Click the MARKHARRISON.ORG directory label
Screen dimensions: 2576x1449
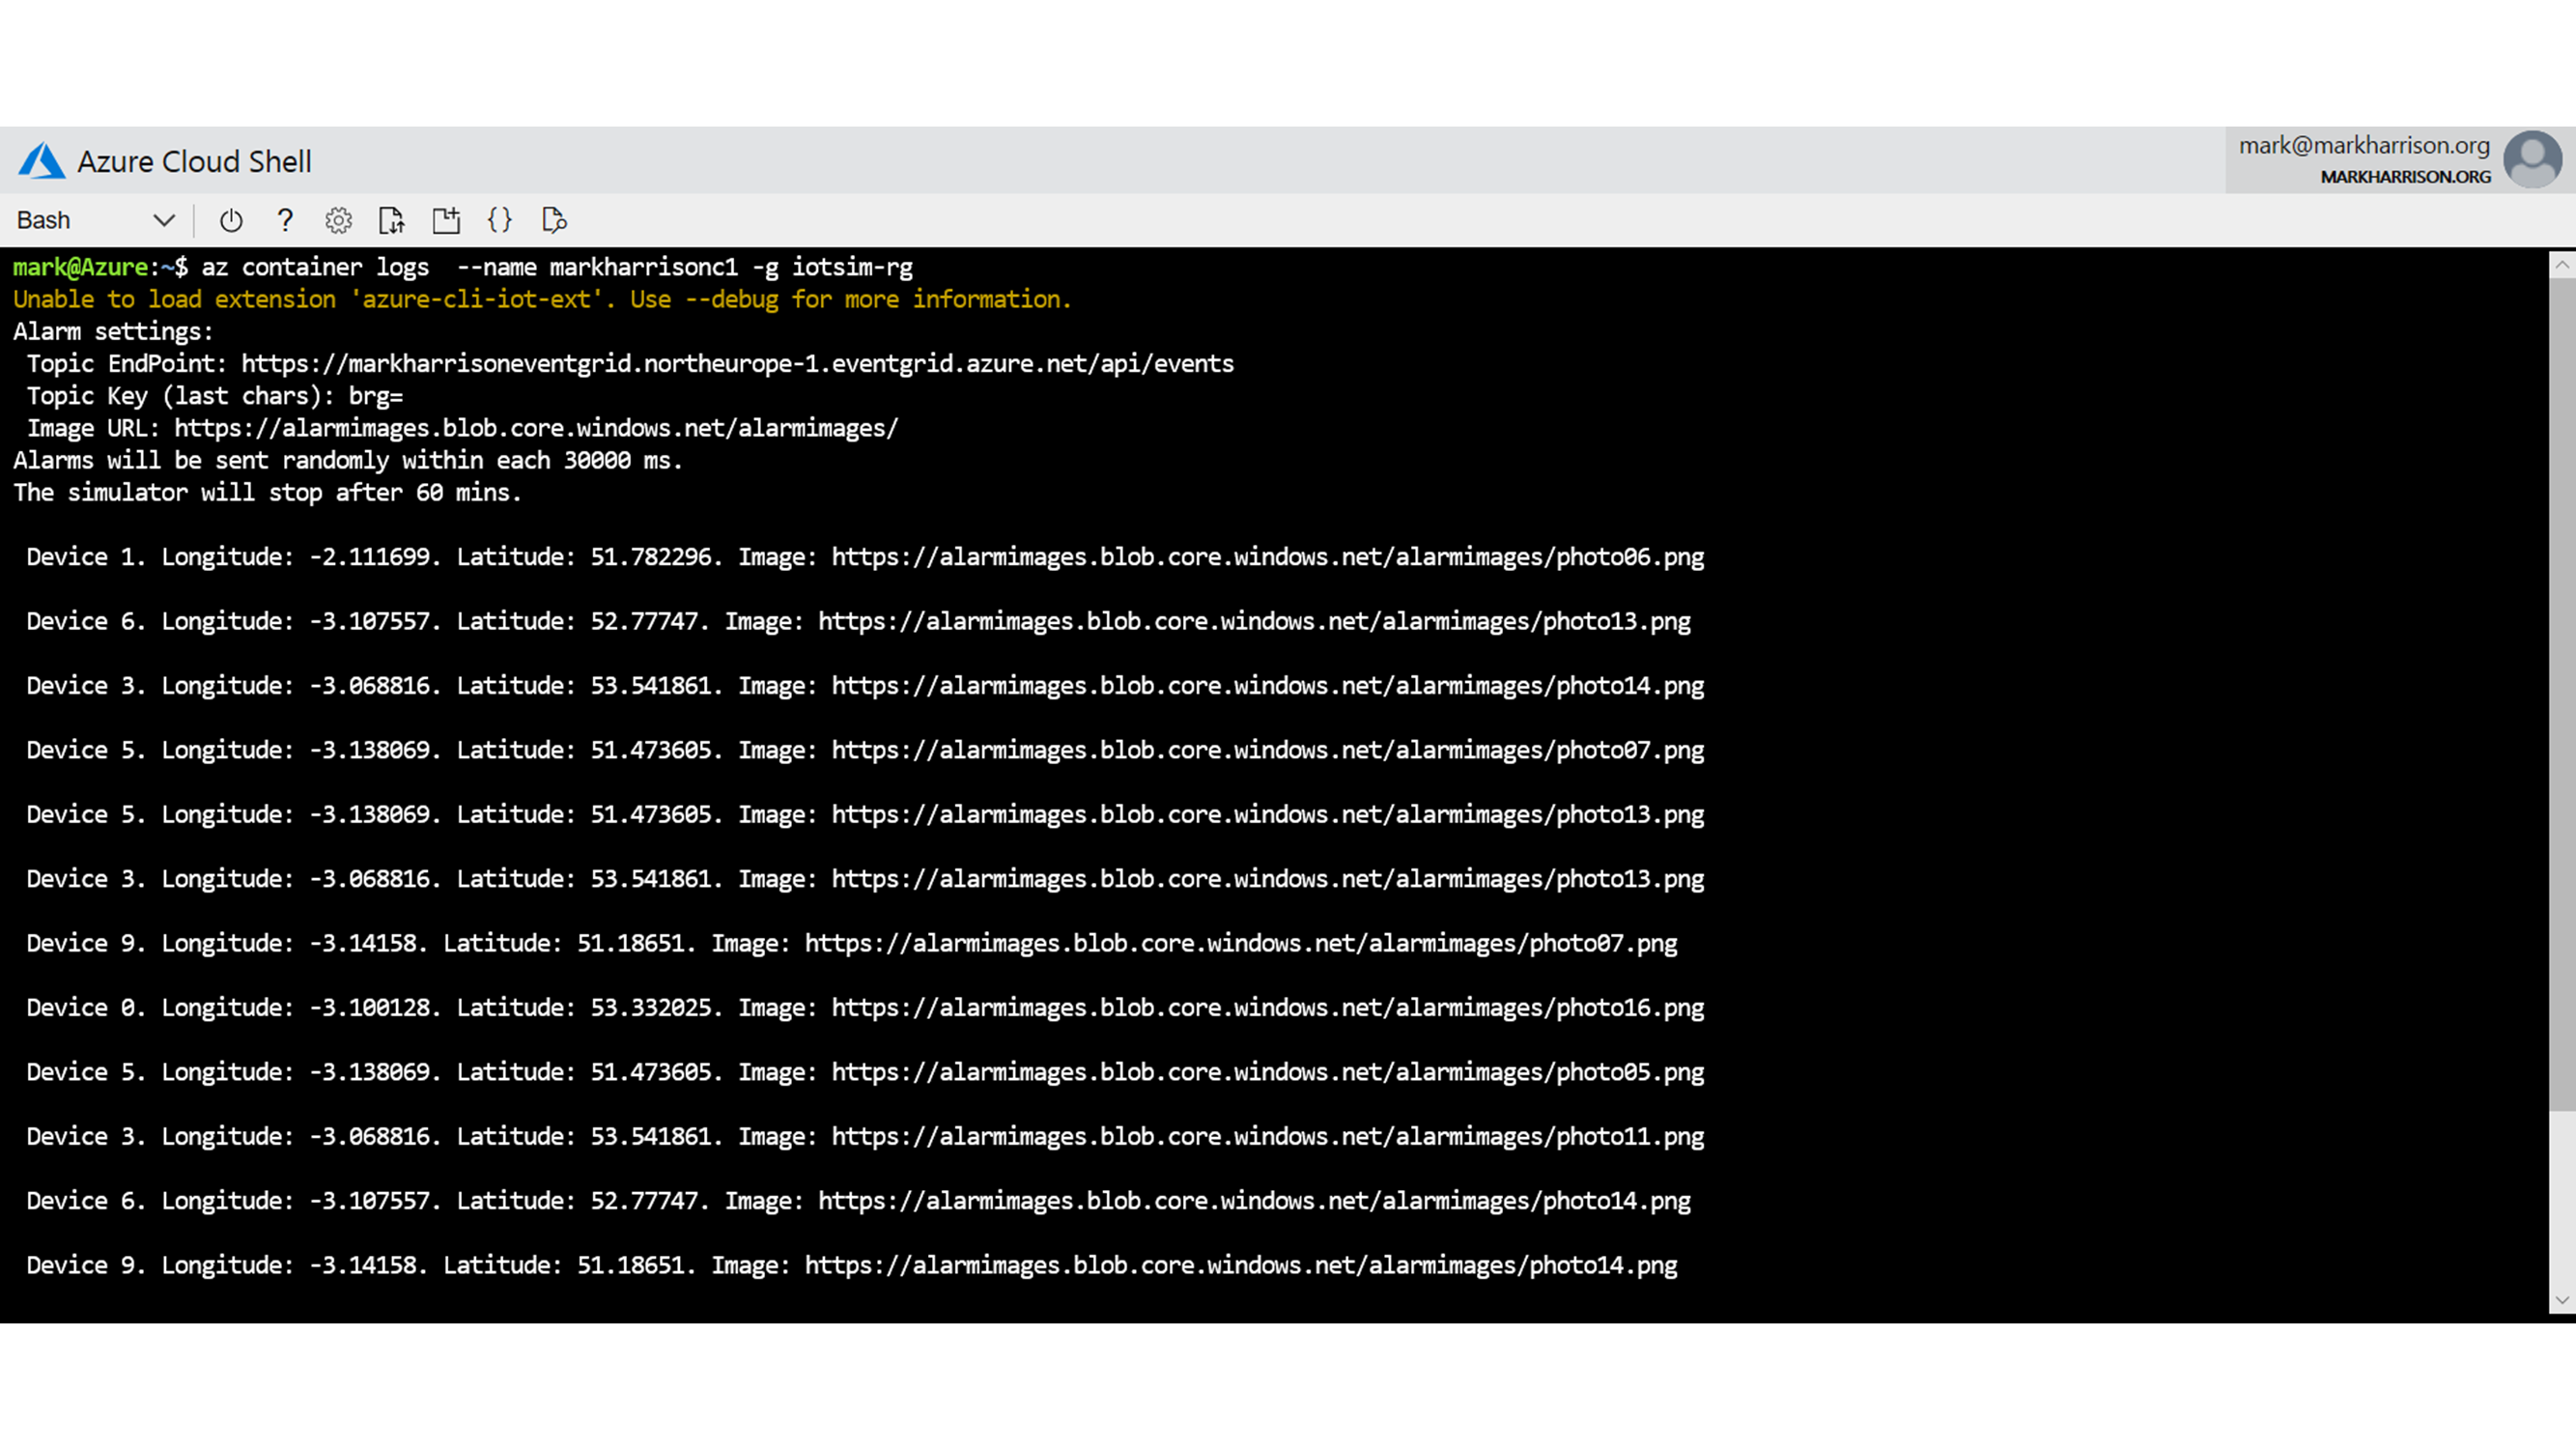point(2405,177)
